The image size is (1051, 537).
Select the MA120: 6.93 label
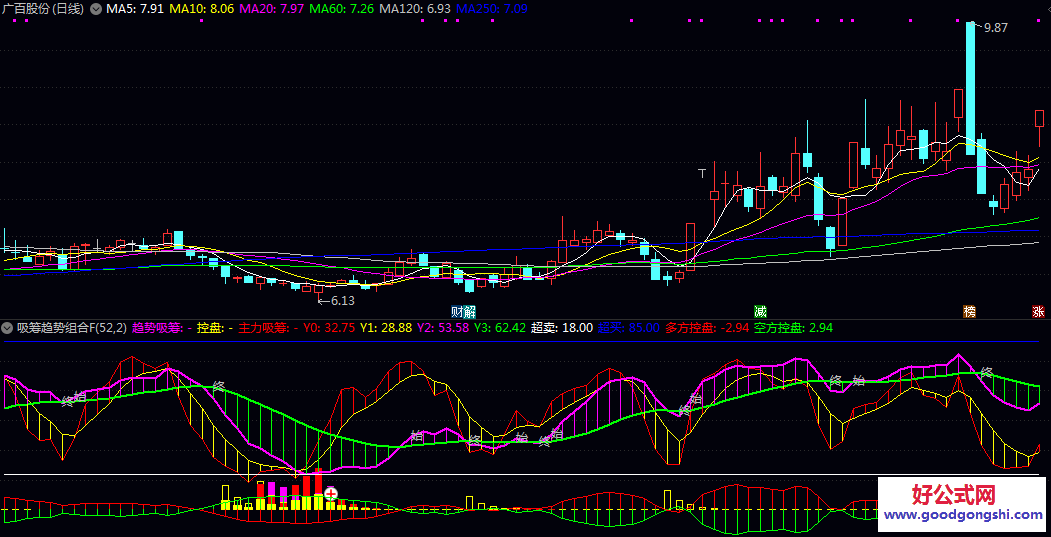(415, 9)
